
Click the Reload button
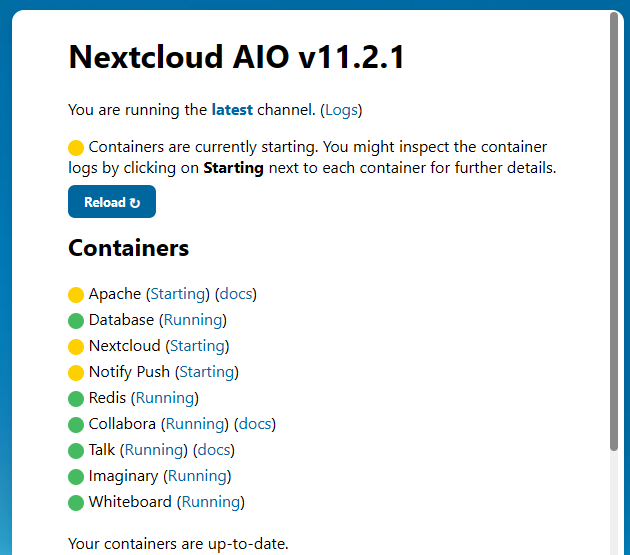click(x=112, y=201)
